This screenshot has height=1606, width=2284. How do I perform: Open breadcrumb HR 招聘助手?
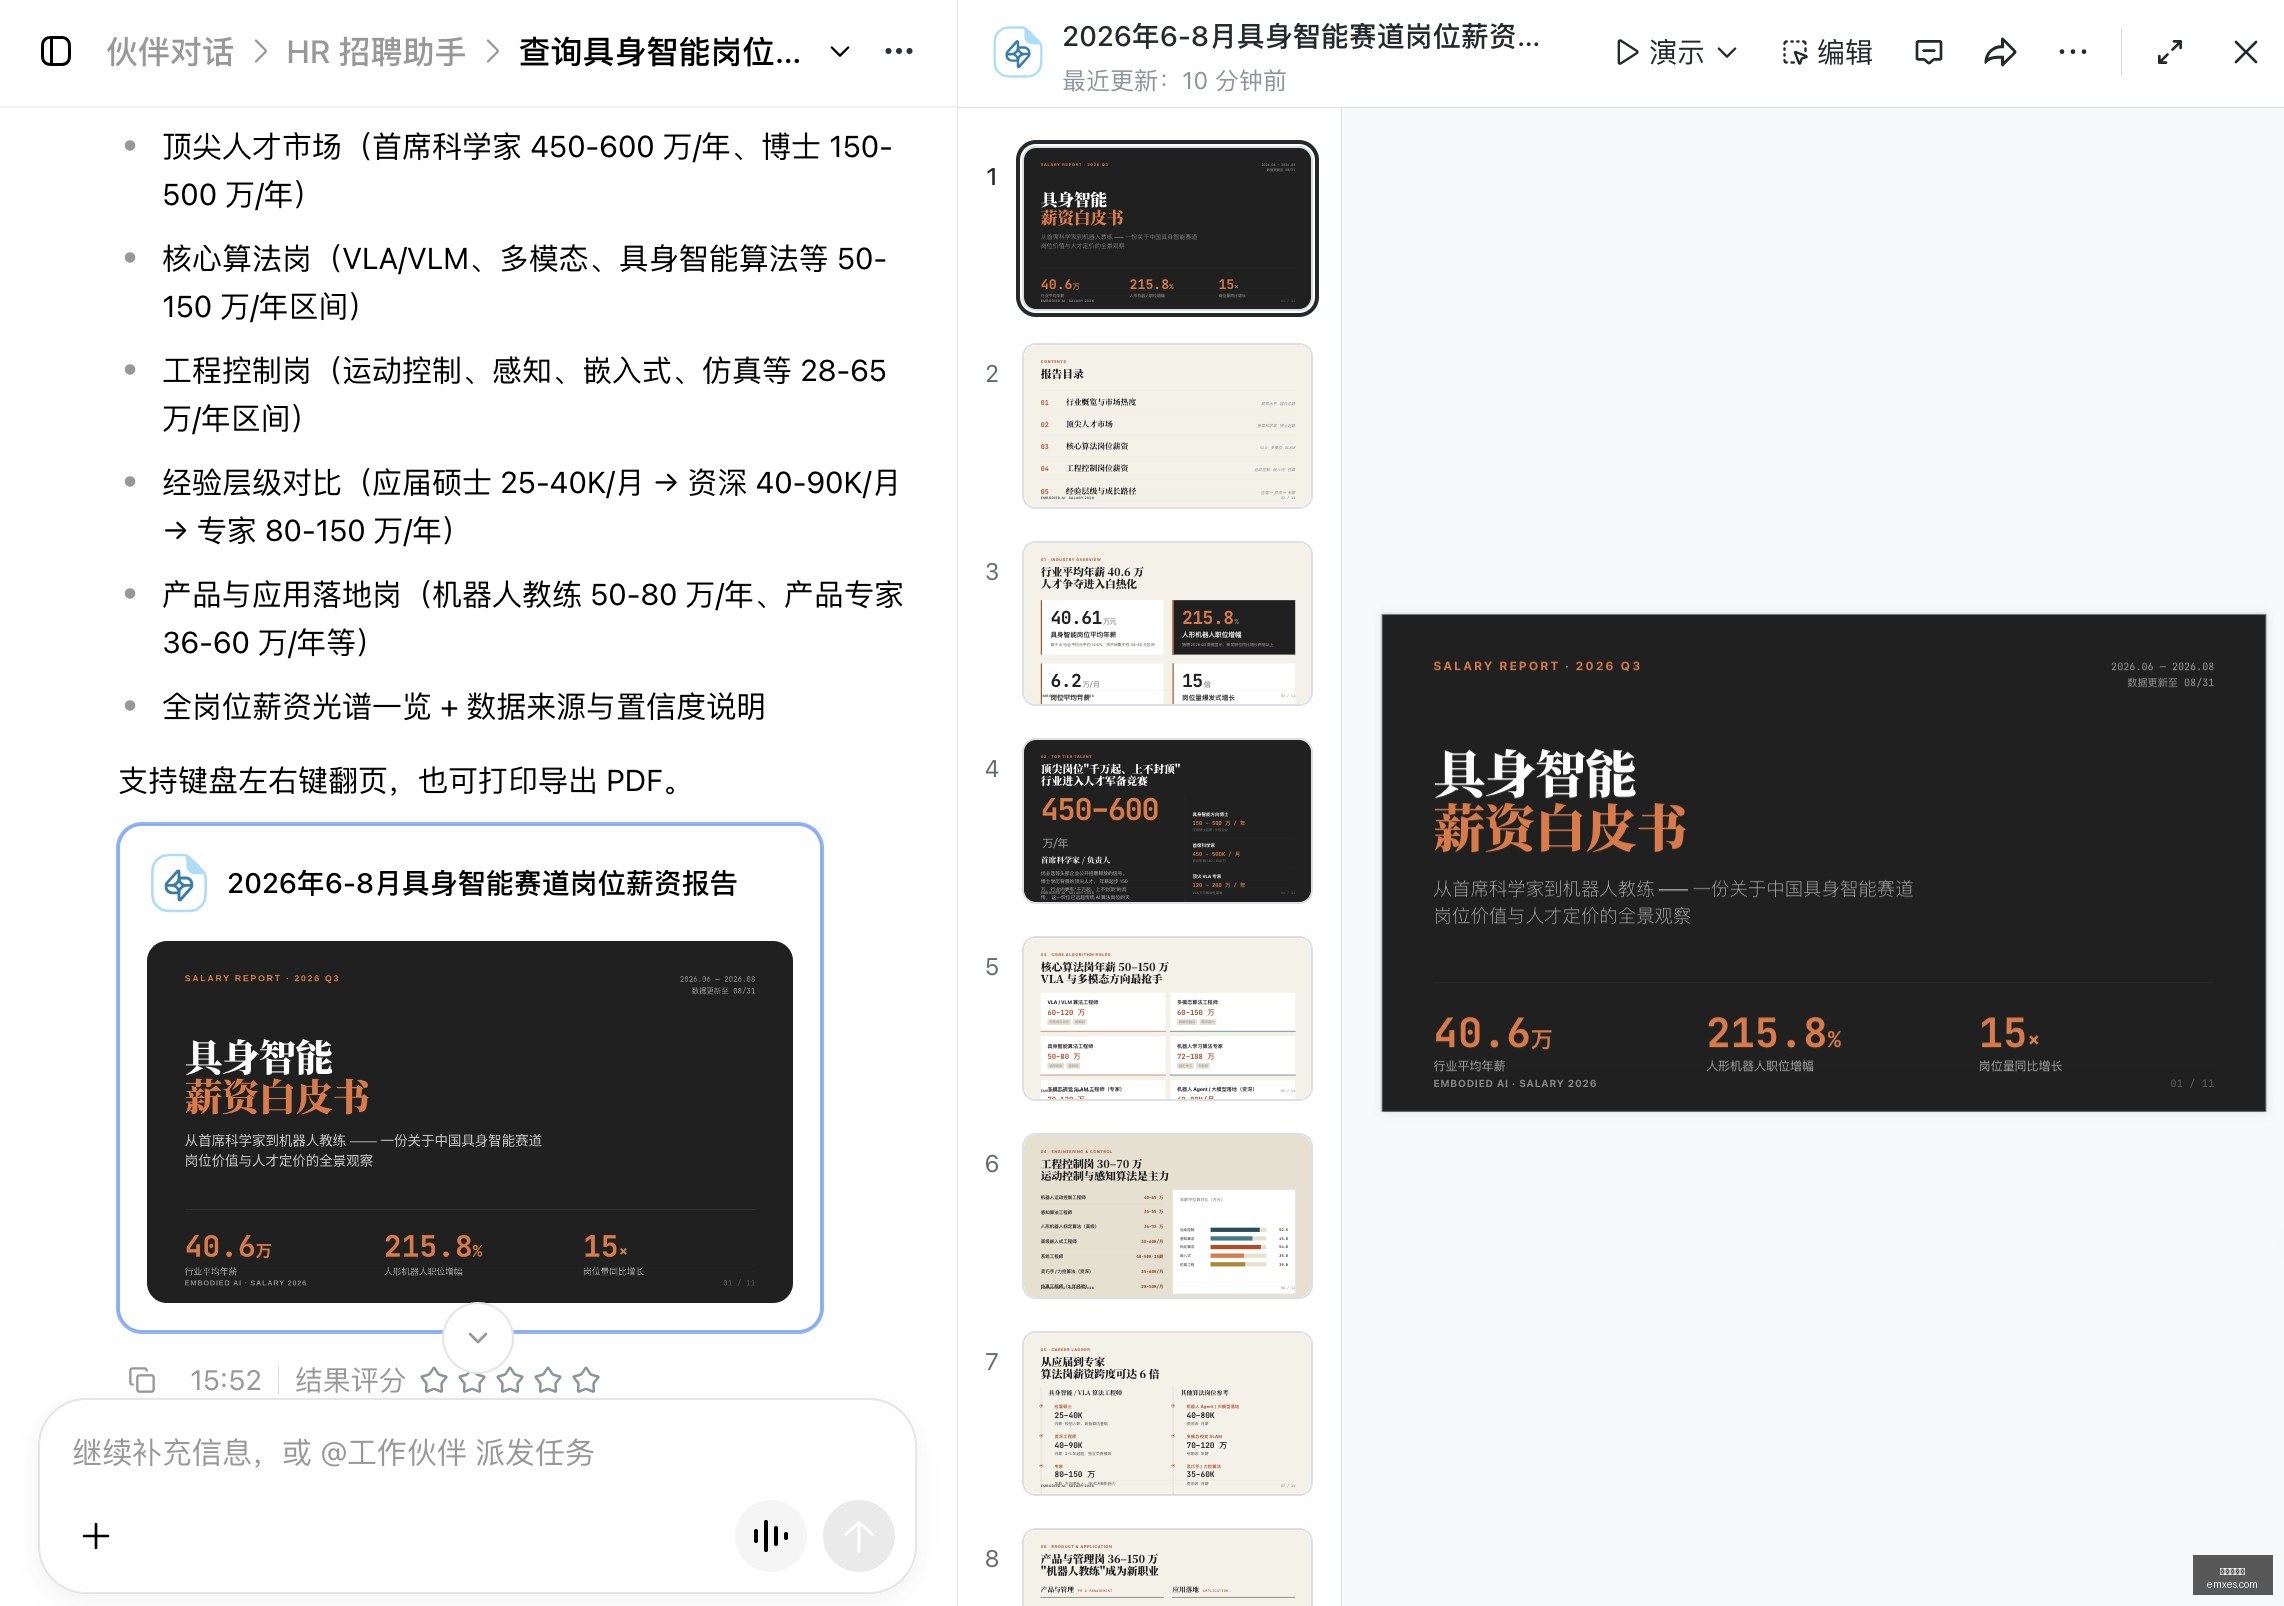tap(376, 51)
